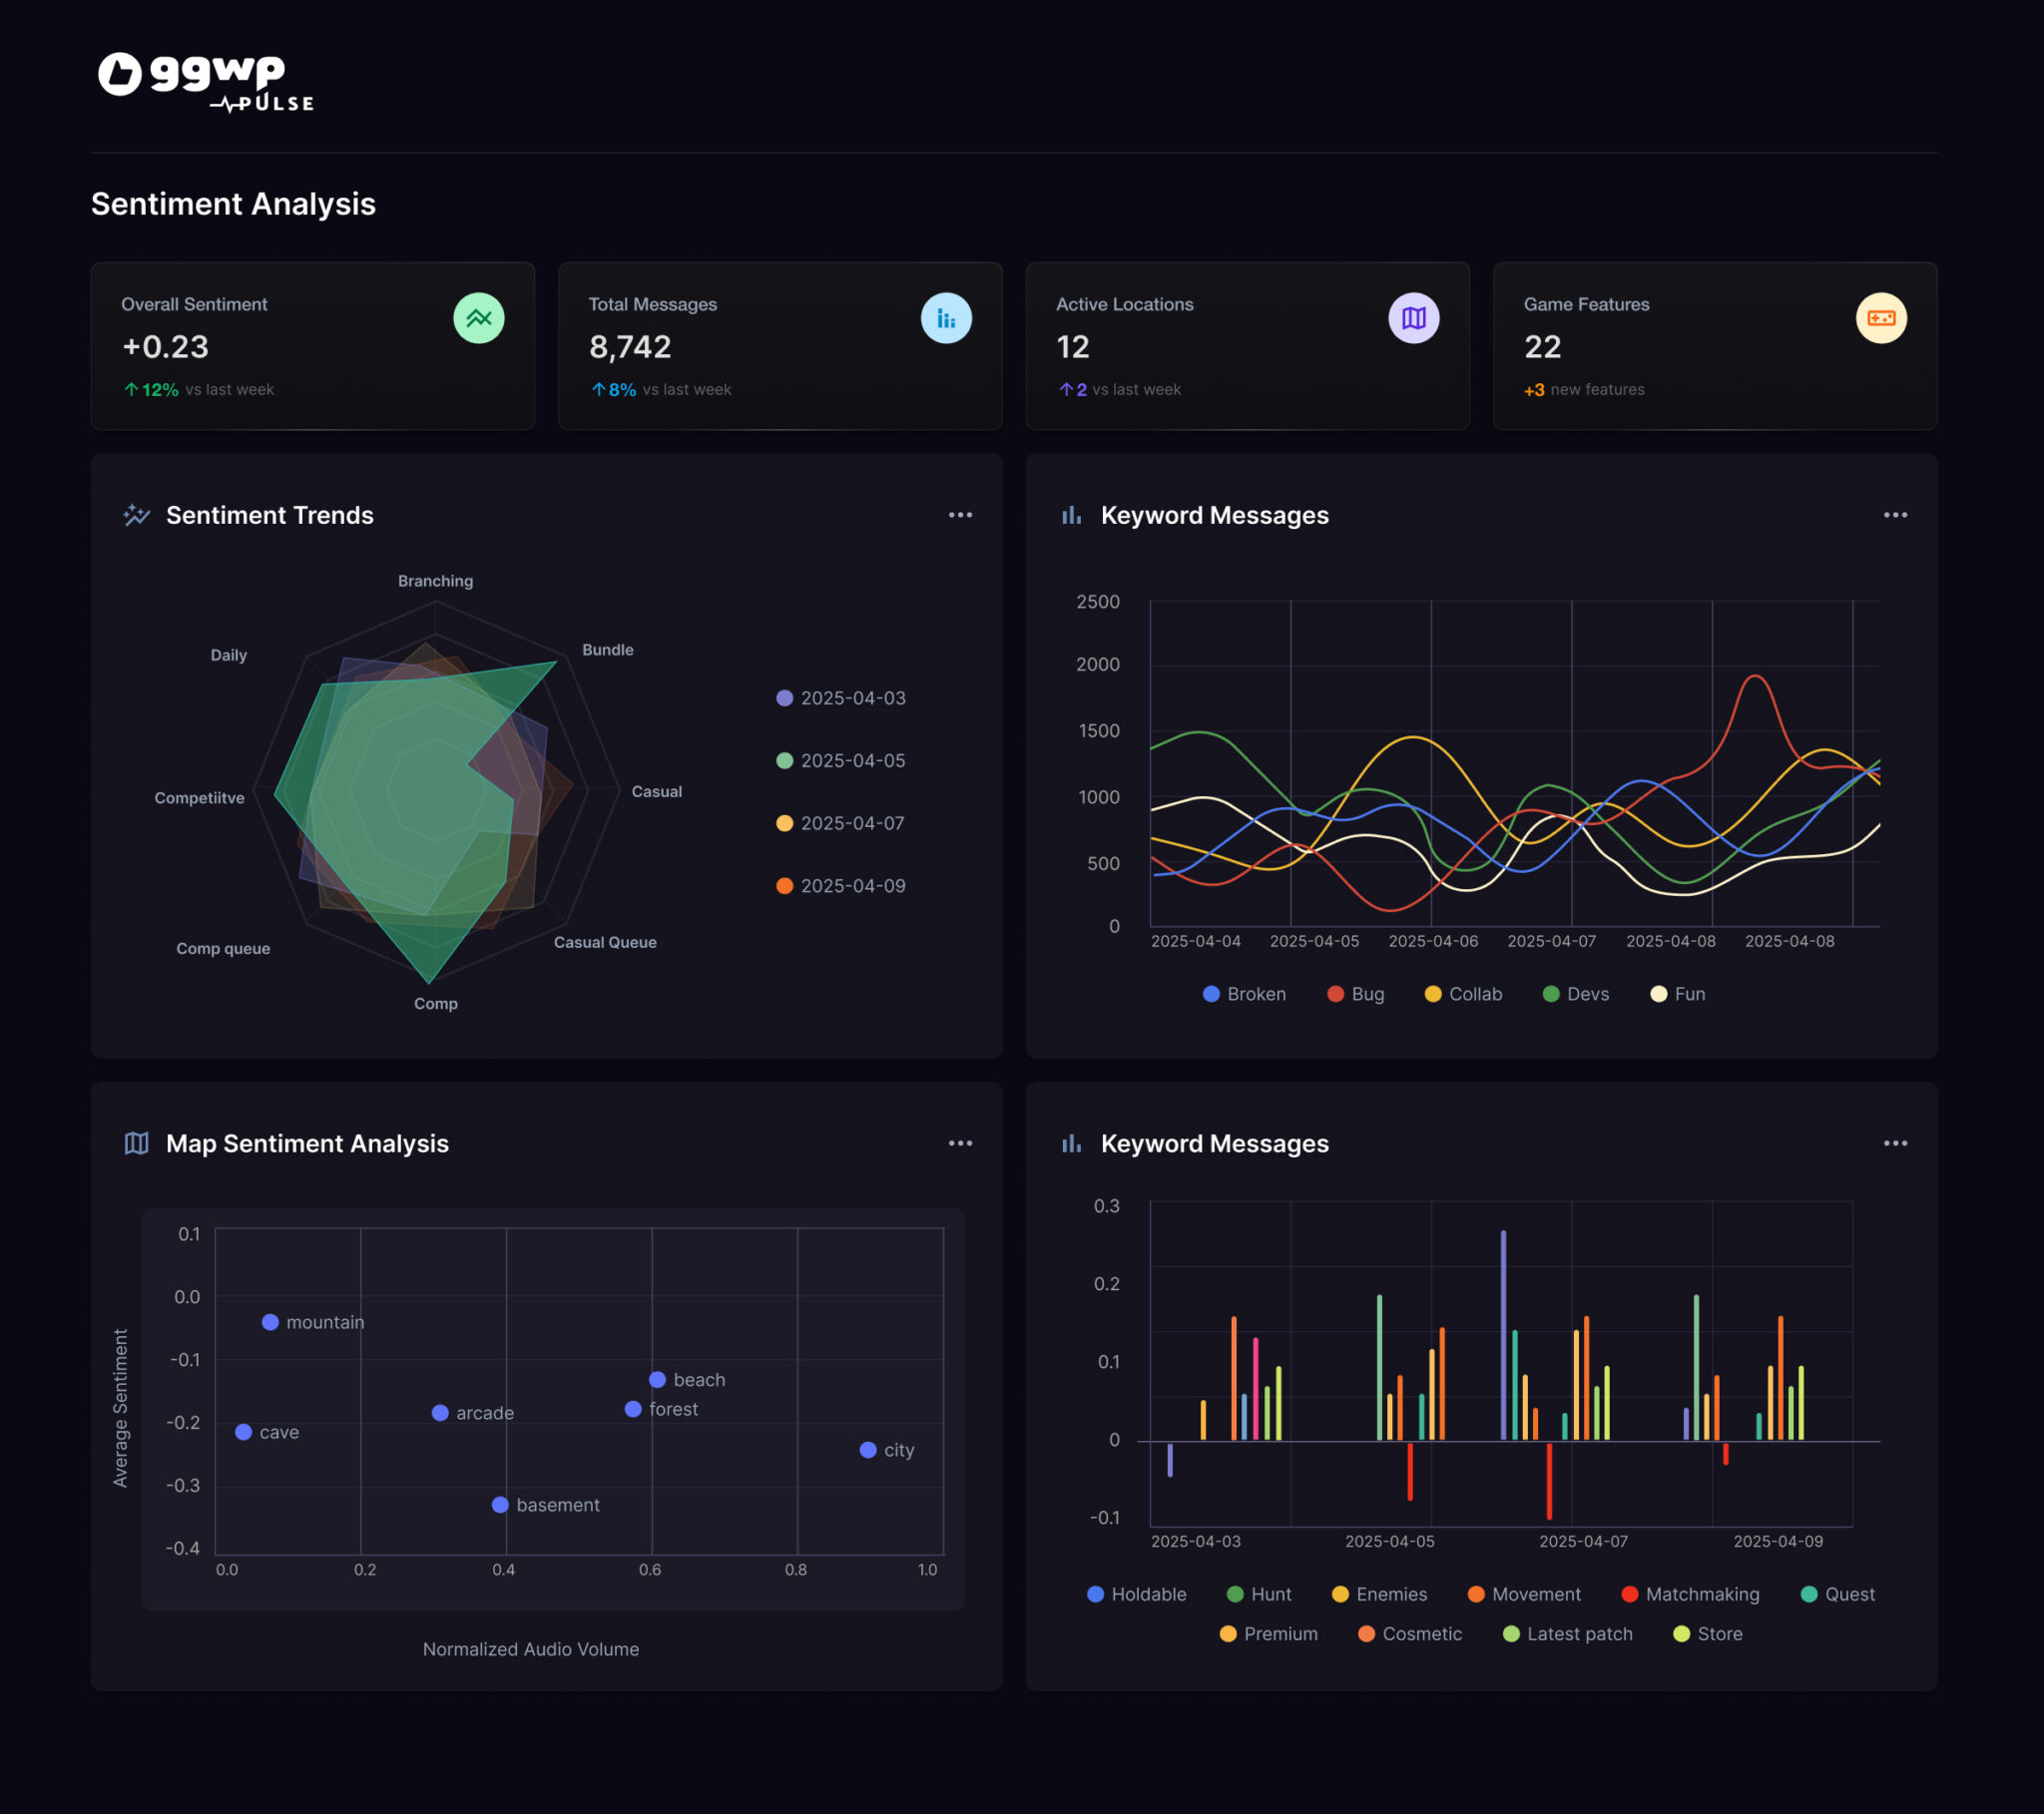This screenshot has width=2044, height=1814.
Task: Click the Sentiment Analysis heading
Action: pos(233,204)
